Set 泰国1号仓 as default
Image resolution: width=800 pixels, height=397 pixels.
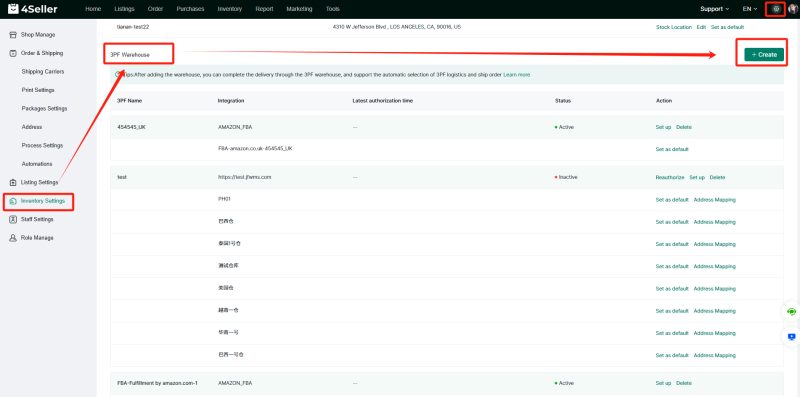pyautogui.click(x=672, y=244)
